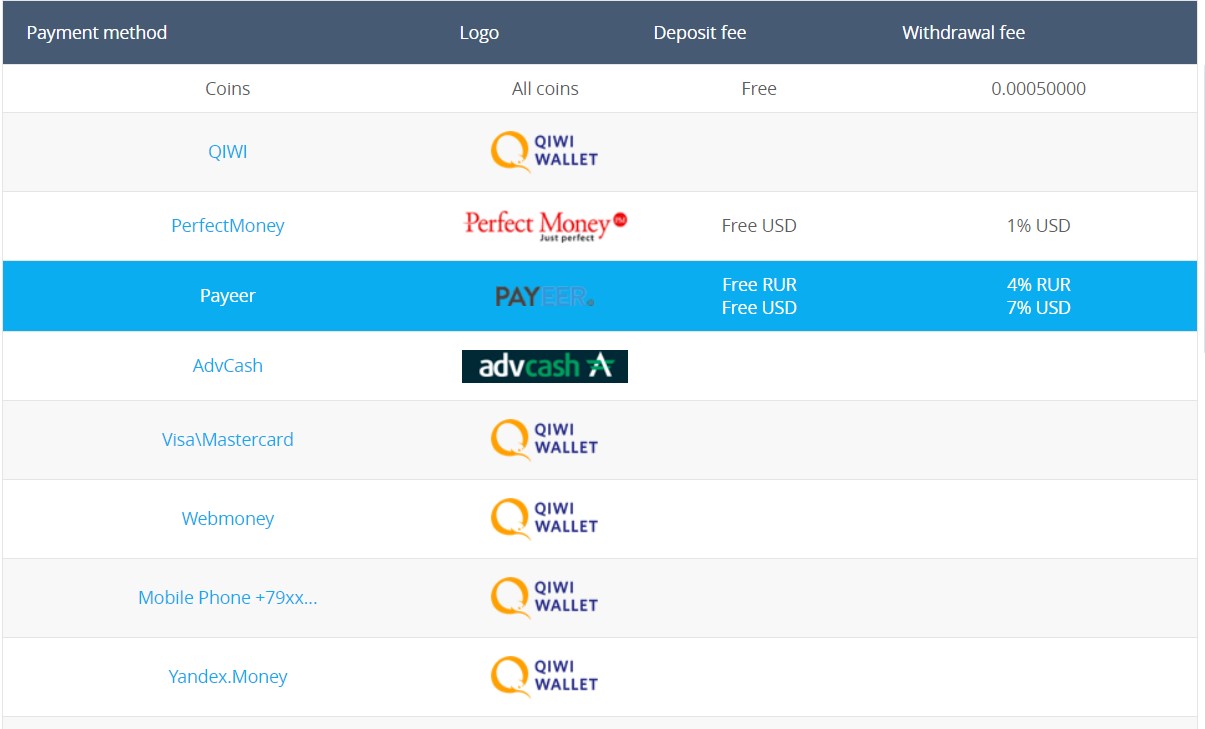
Task: Click the advcash logo
Action: (x=545, y=366)
